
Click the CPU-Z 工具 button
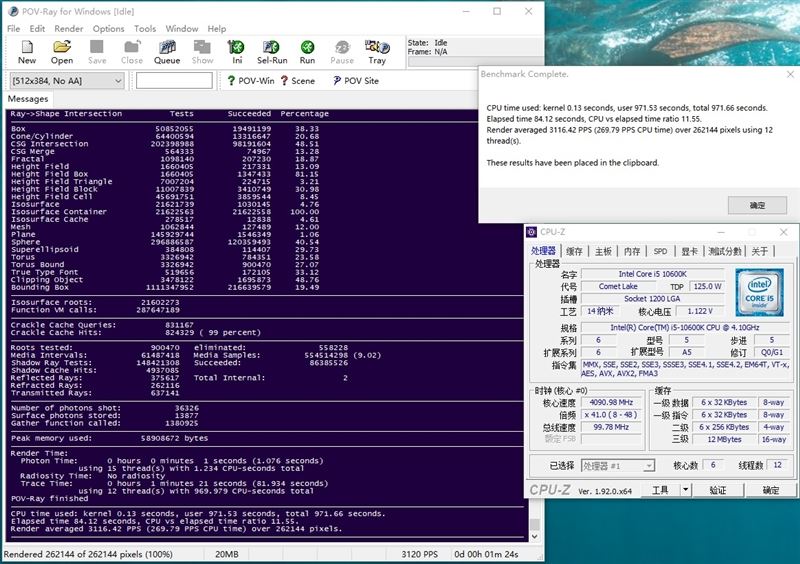point(660,490)
